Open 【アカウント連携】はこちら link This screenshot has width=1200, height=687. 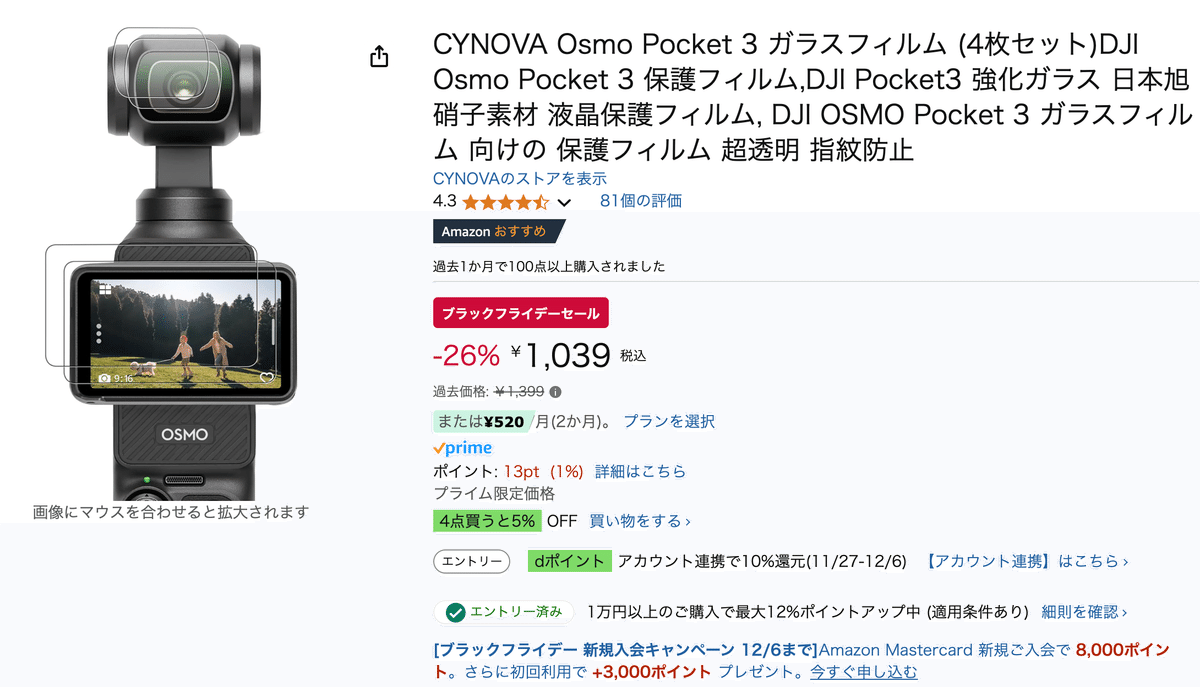click(x=1026, y=561)
